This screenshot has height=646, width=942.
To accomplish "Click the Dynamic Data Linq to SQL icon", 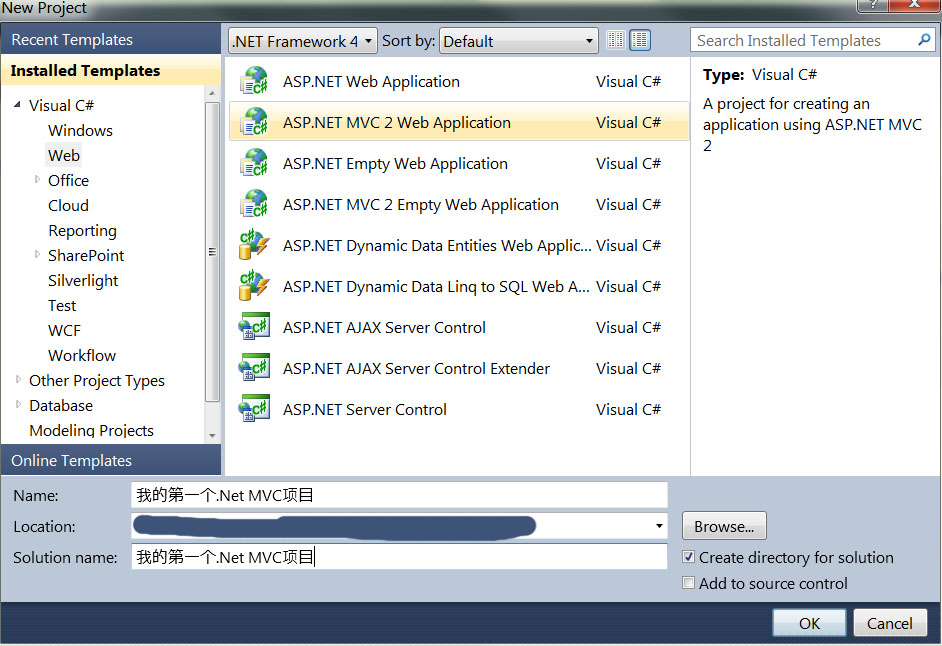I will coord(254,285).
